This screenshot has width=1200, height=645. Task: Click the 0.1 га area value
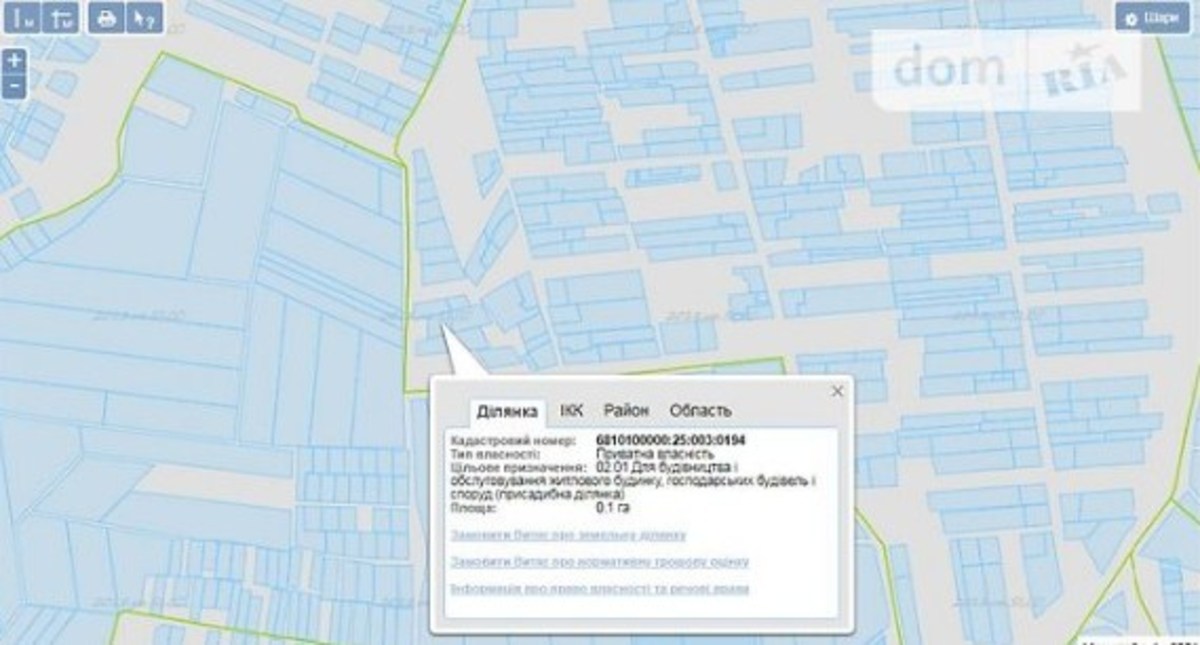point(611,508)
